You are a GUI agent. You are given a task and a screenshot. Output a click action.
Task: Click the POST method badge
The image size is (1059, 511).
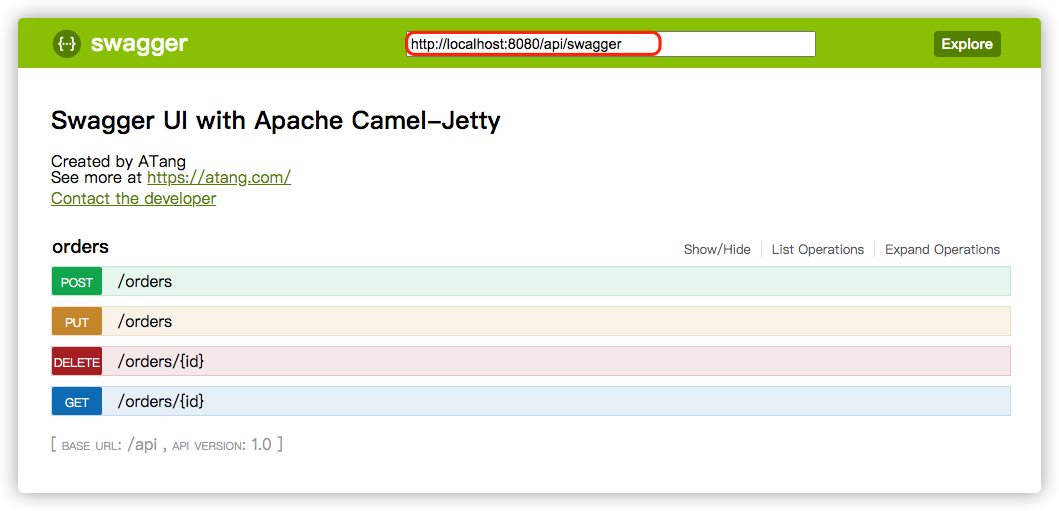(77, 281)
